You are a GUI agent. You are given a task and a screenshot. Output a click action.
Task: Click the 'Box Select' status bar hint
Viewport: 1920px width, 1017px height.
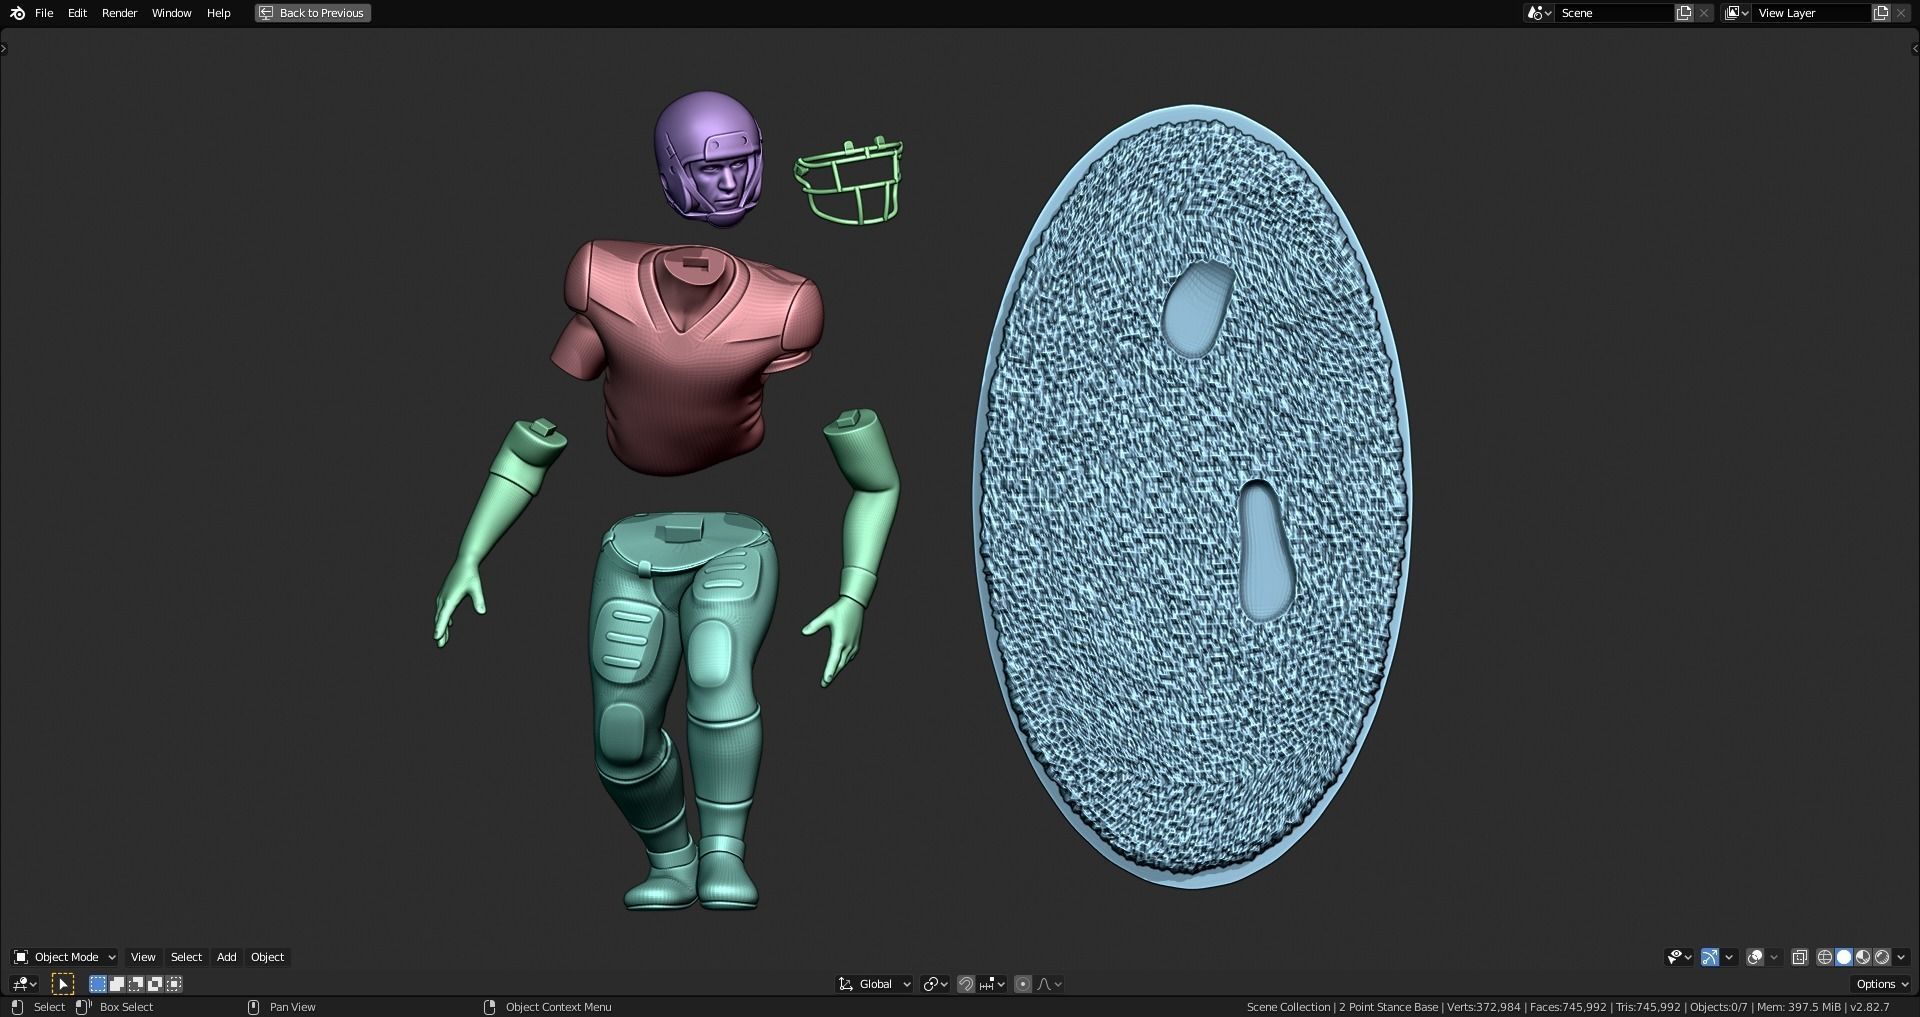tap(126, 1007)
